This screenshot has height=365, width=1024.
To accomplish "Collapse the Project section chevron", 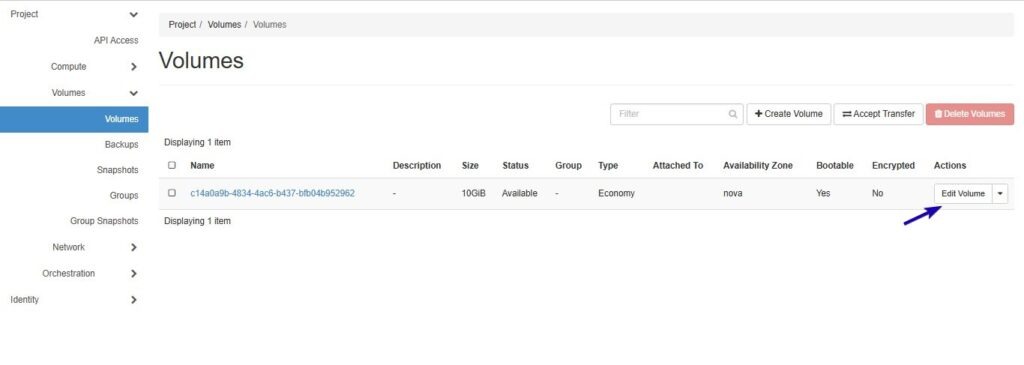I will click(x=133, y=14).
